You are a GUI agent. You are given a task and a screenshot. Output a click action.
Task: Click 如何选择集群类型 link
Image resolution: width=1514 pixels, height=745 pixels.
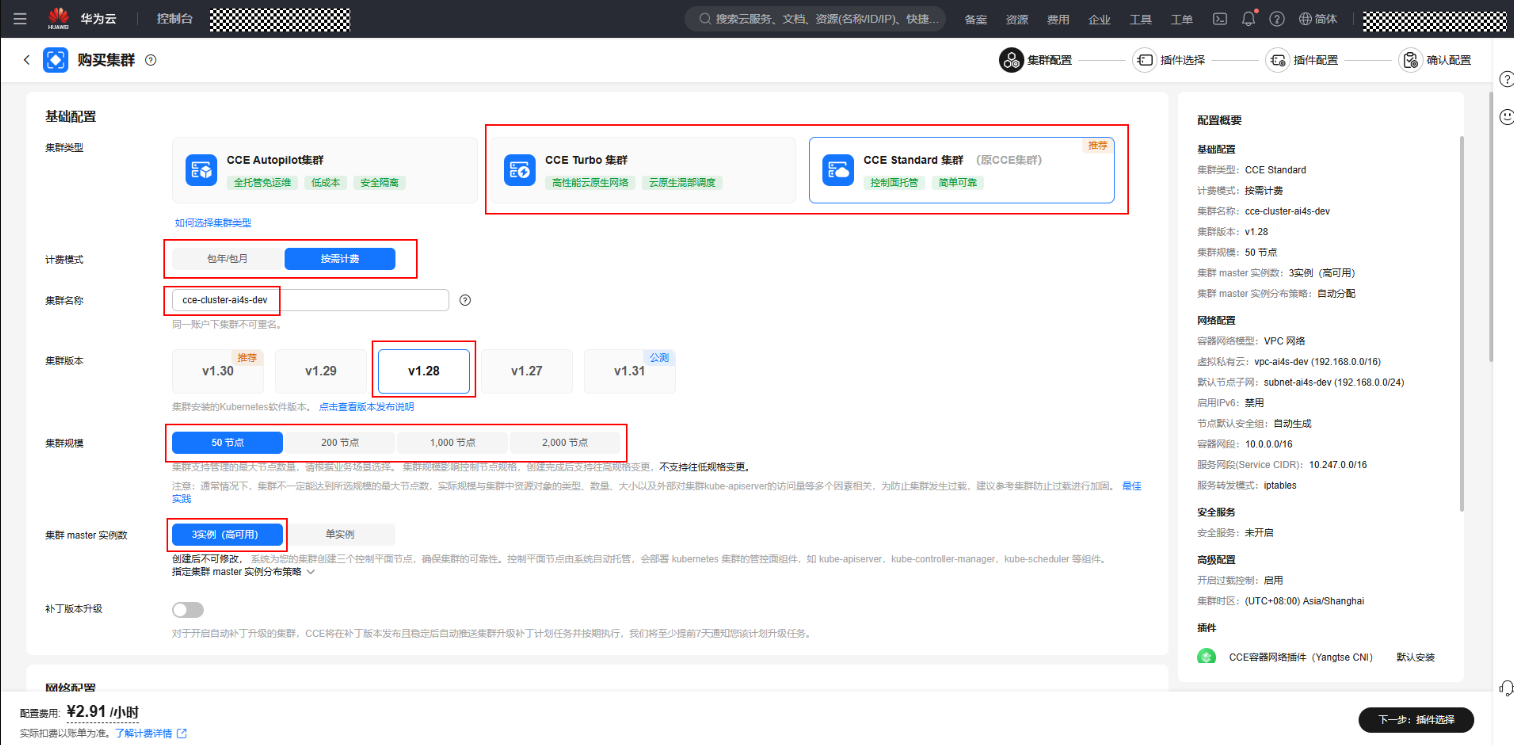213,223
